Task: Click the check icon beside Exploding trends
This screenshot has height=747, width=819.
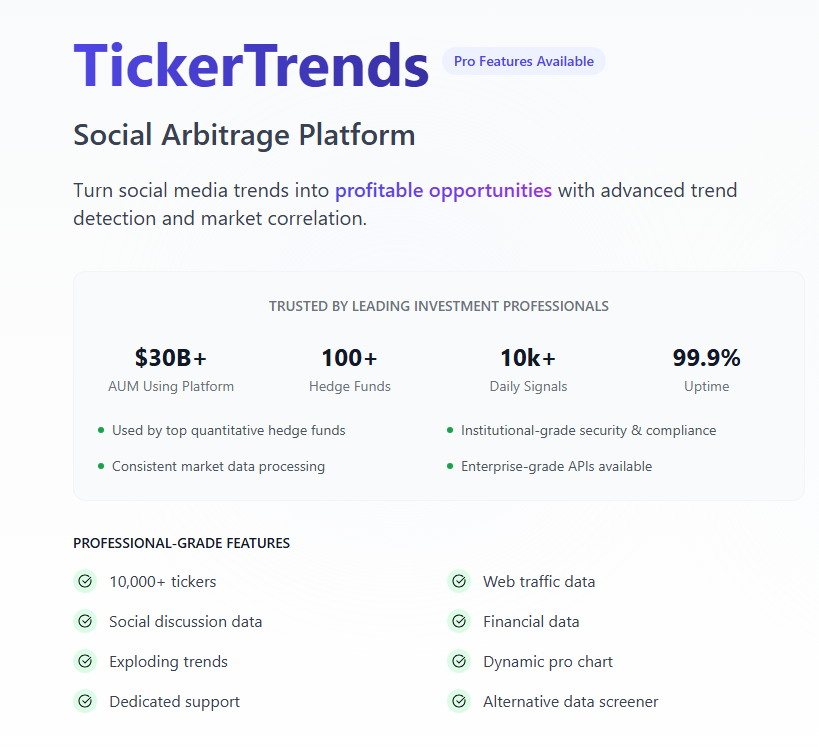Action: (x=85, y=661)
